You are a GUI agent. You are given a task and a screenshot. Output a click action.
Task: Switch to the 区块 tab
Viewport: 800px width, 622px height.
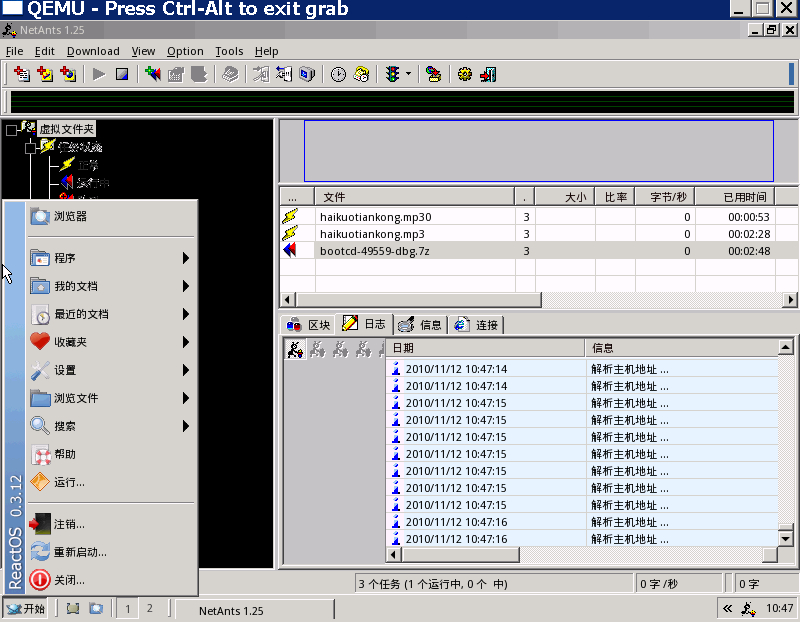pos(308,325)
